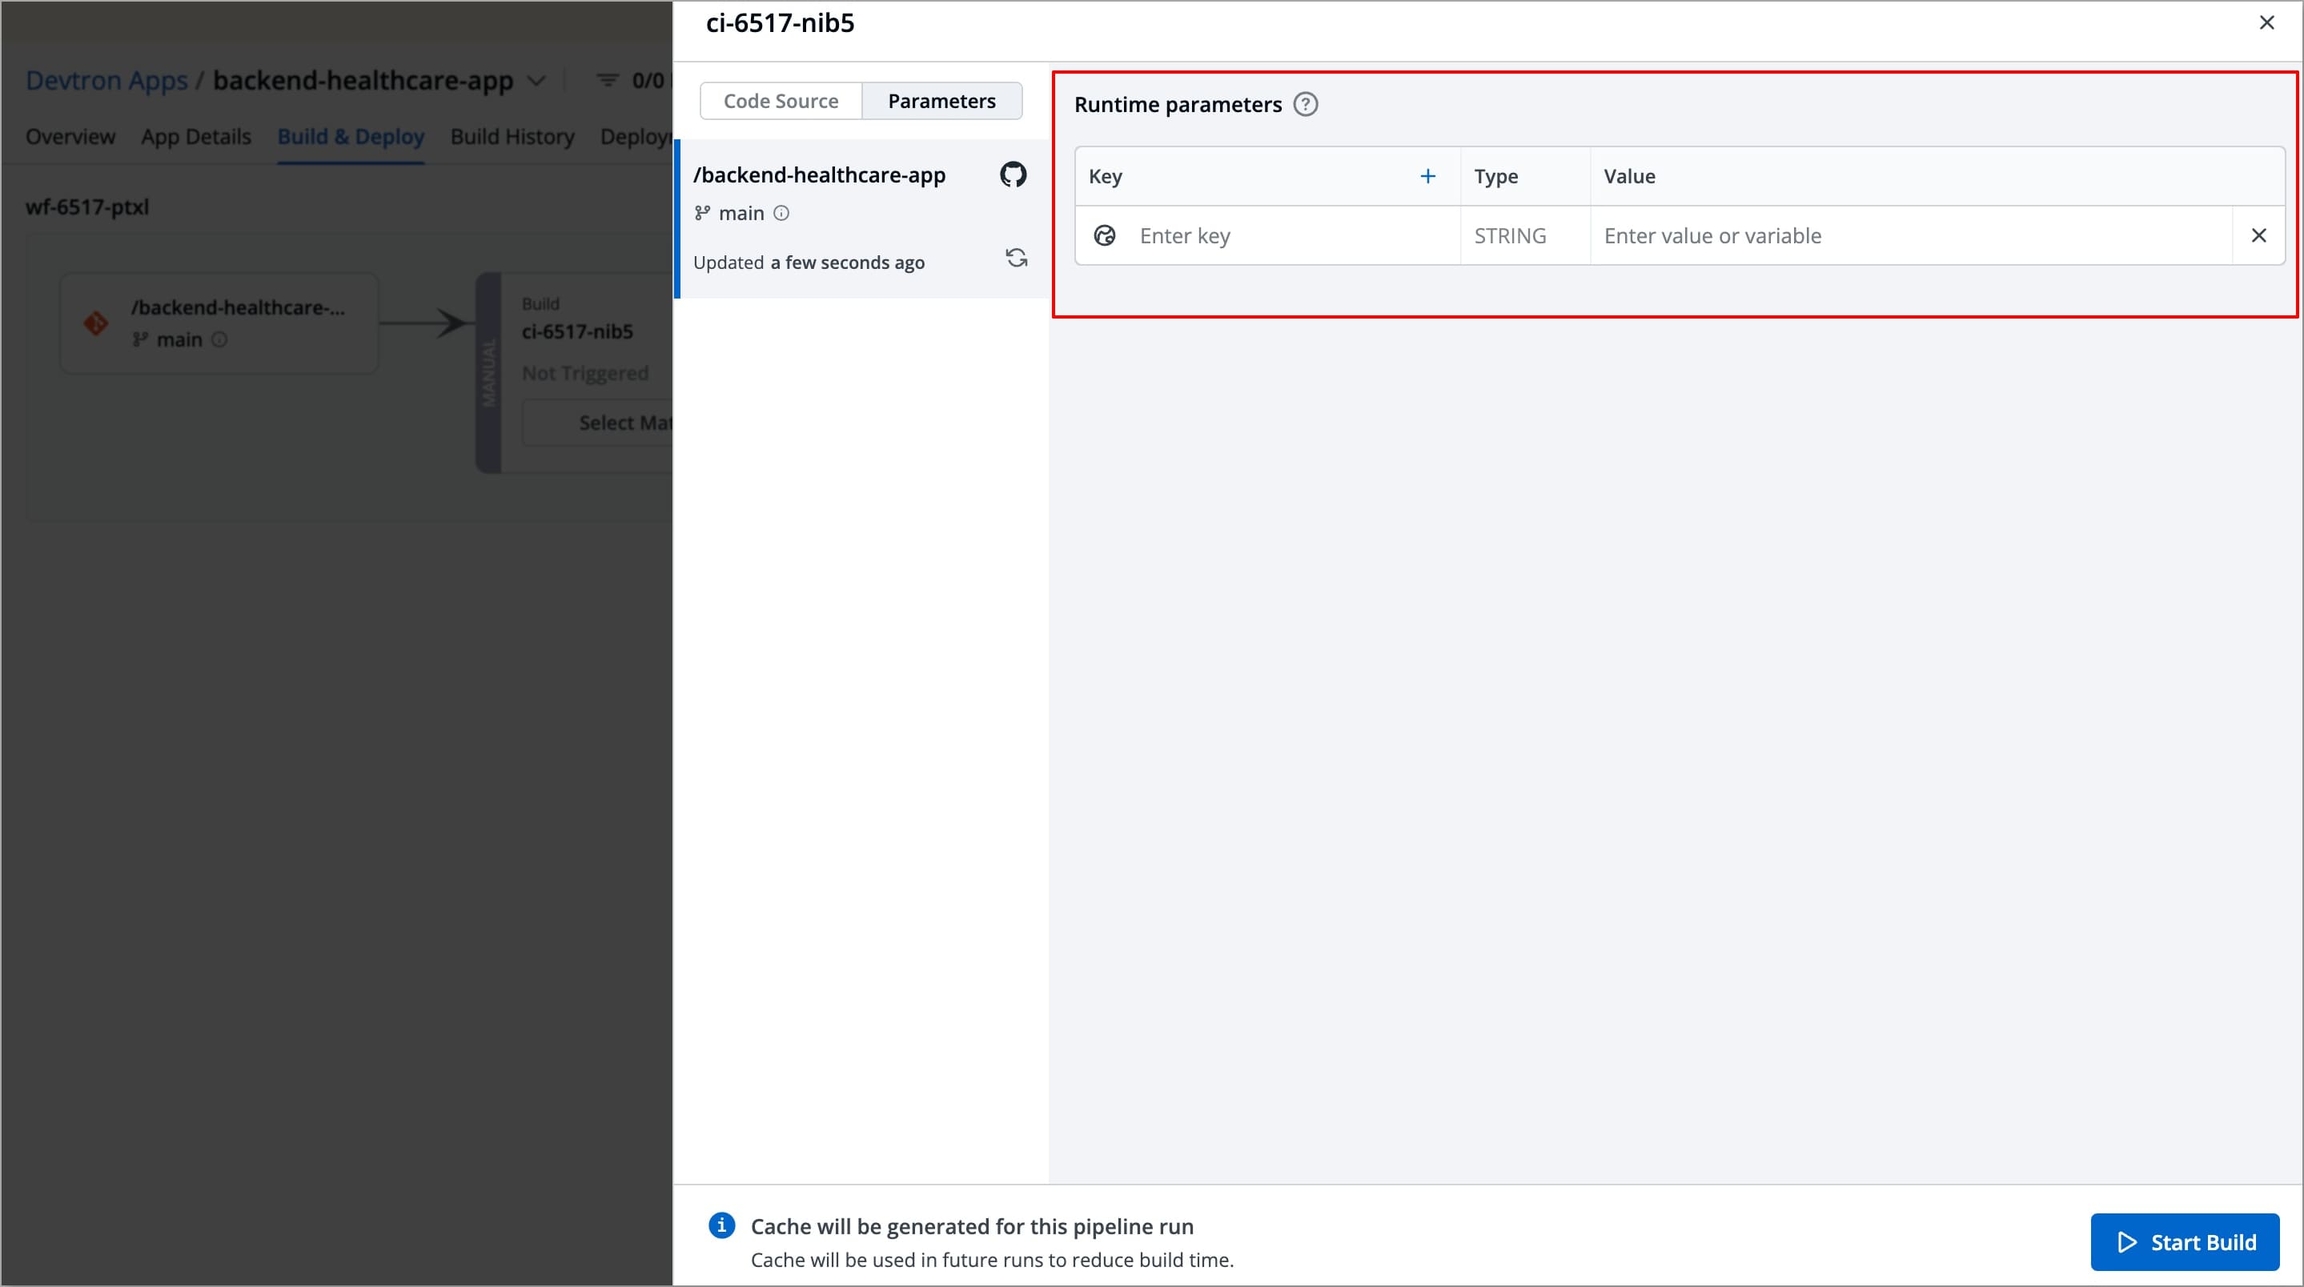The height and width of the screenshot is (1287, 2304).
Task: Switch to the Code Source tab
Action: (x=780, y=101)
